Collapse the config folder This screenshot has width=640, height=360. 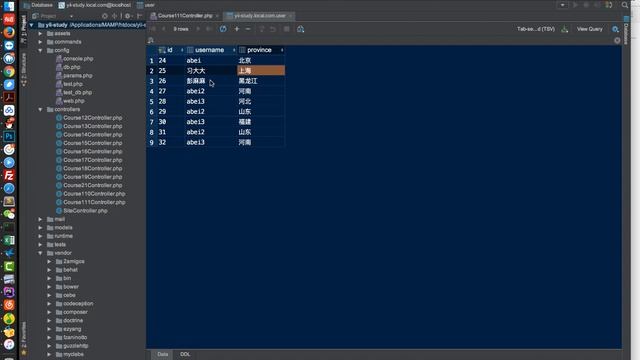click(x=40, y=50)
